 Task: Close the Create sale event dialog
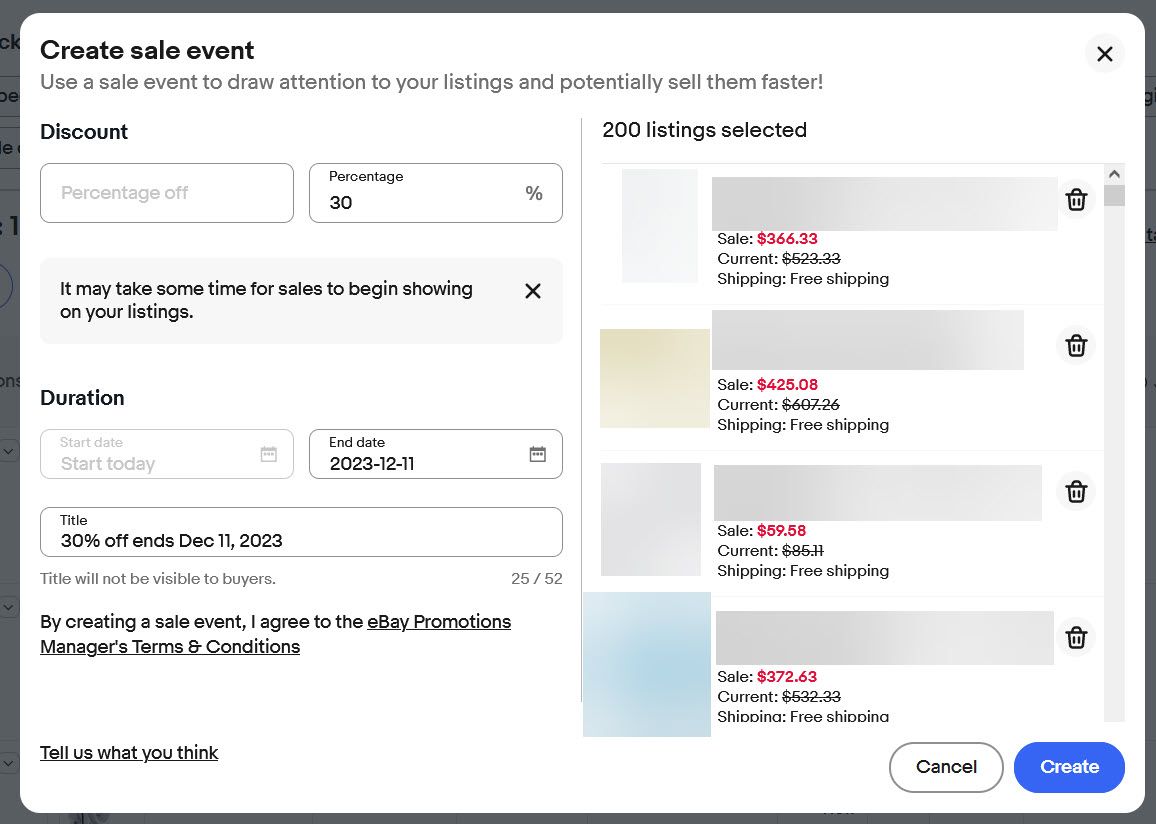pyautogui.click(x=1104, y=54)
